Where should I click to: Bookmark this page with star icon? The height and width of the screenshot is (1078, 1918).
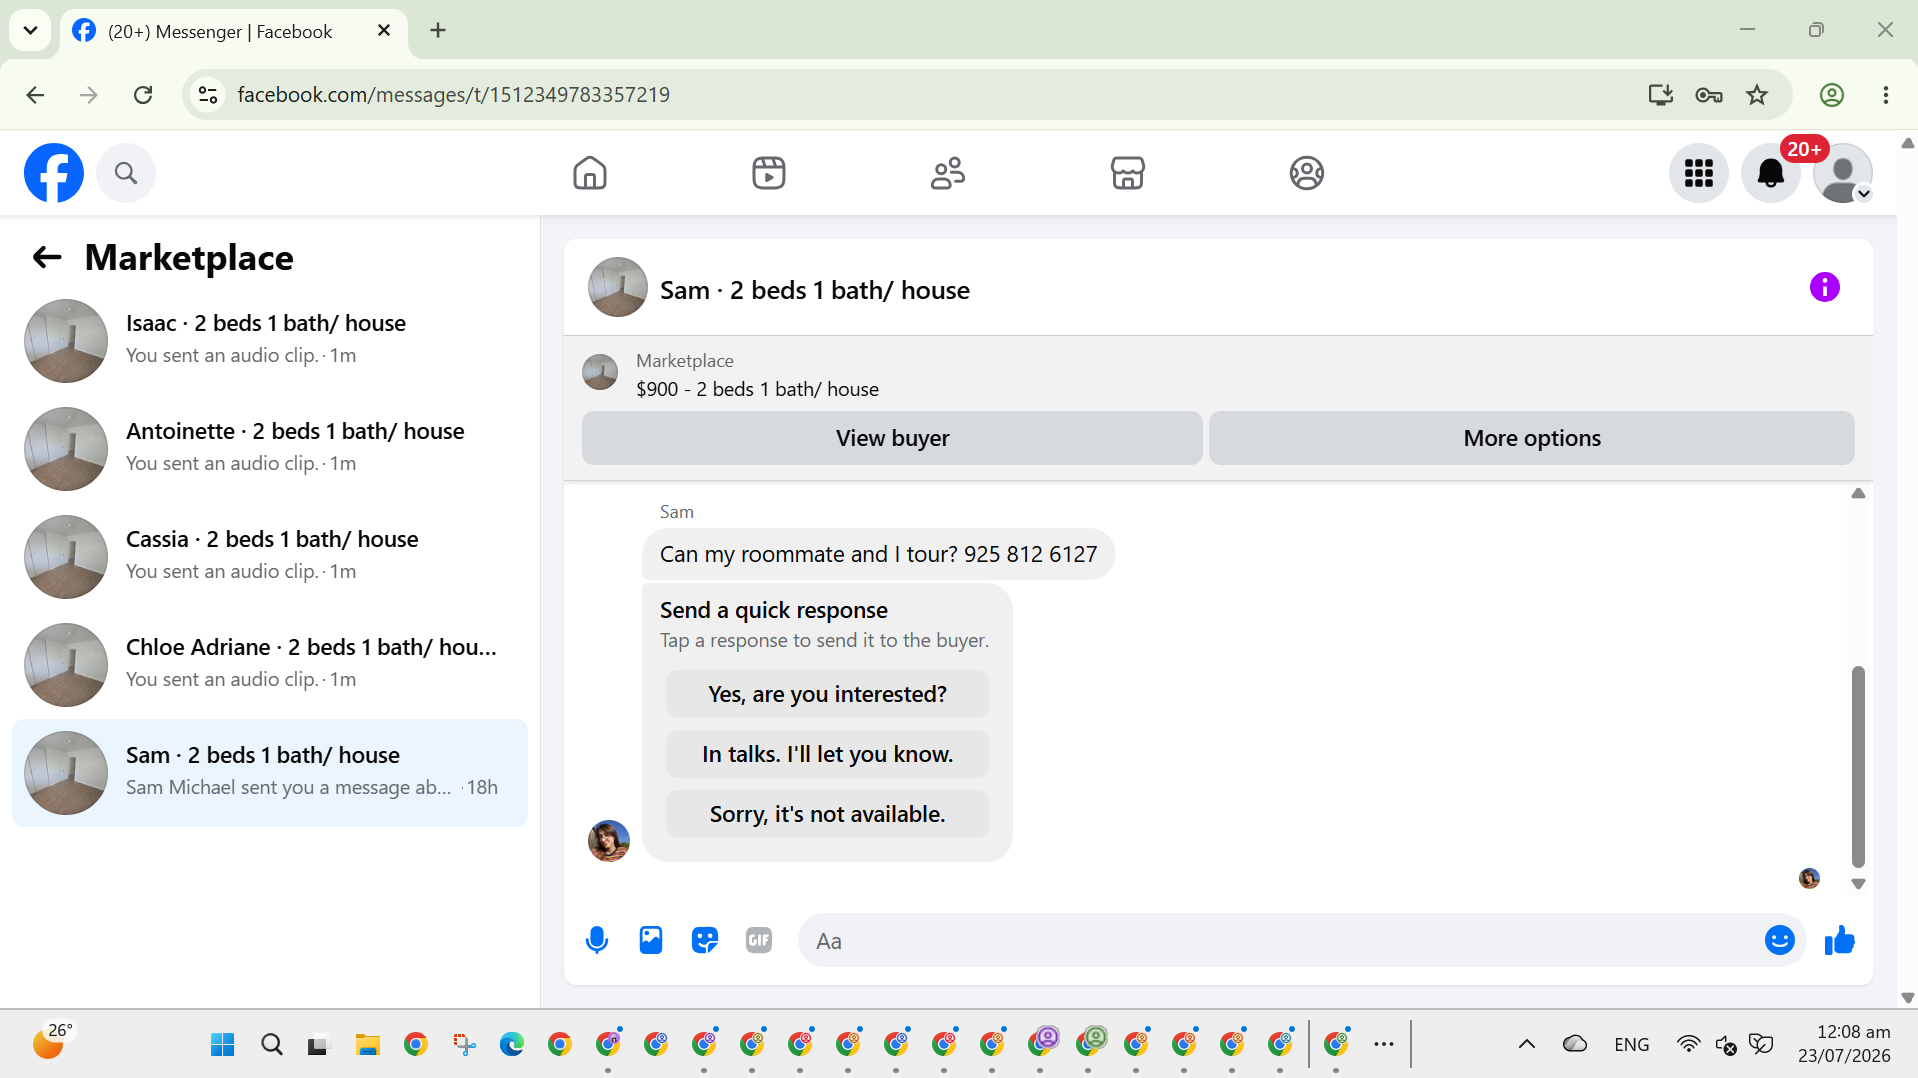point(1757,95)
